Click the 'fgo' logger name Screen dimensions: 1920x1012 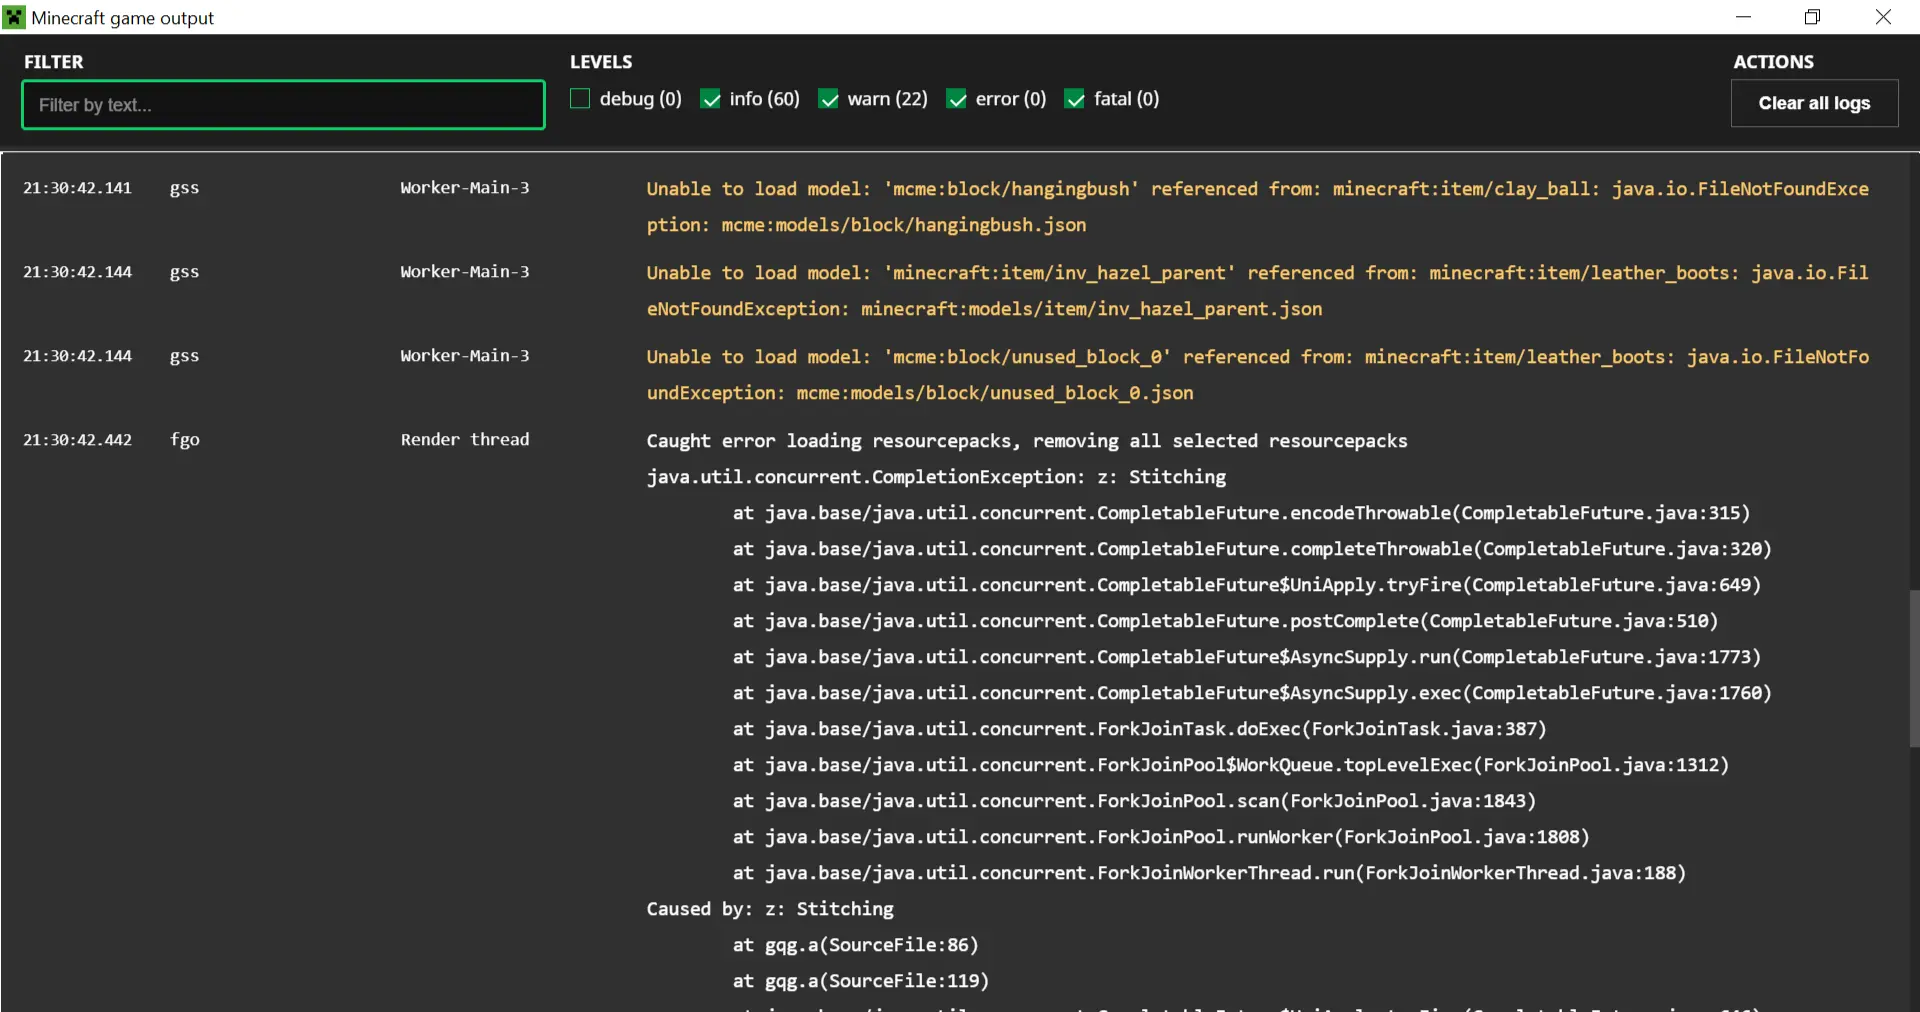185,440
